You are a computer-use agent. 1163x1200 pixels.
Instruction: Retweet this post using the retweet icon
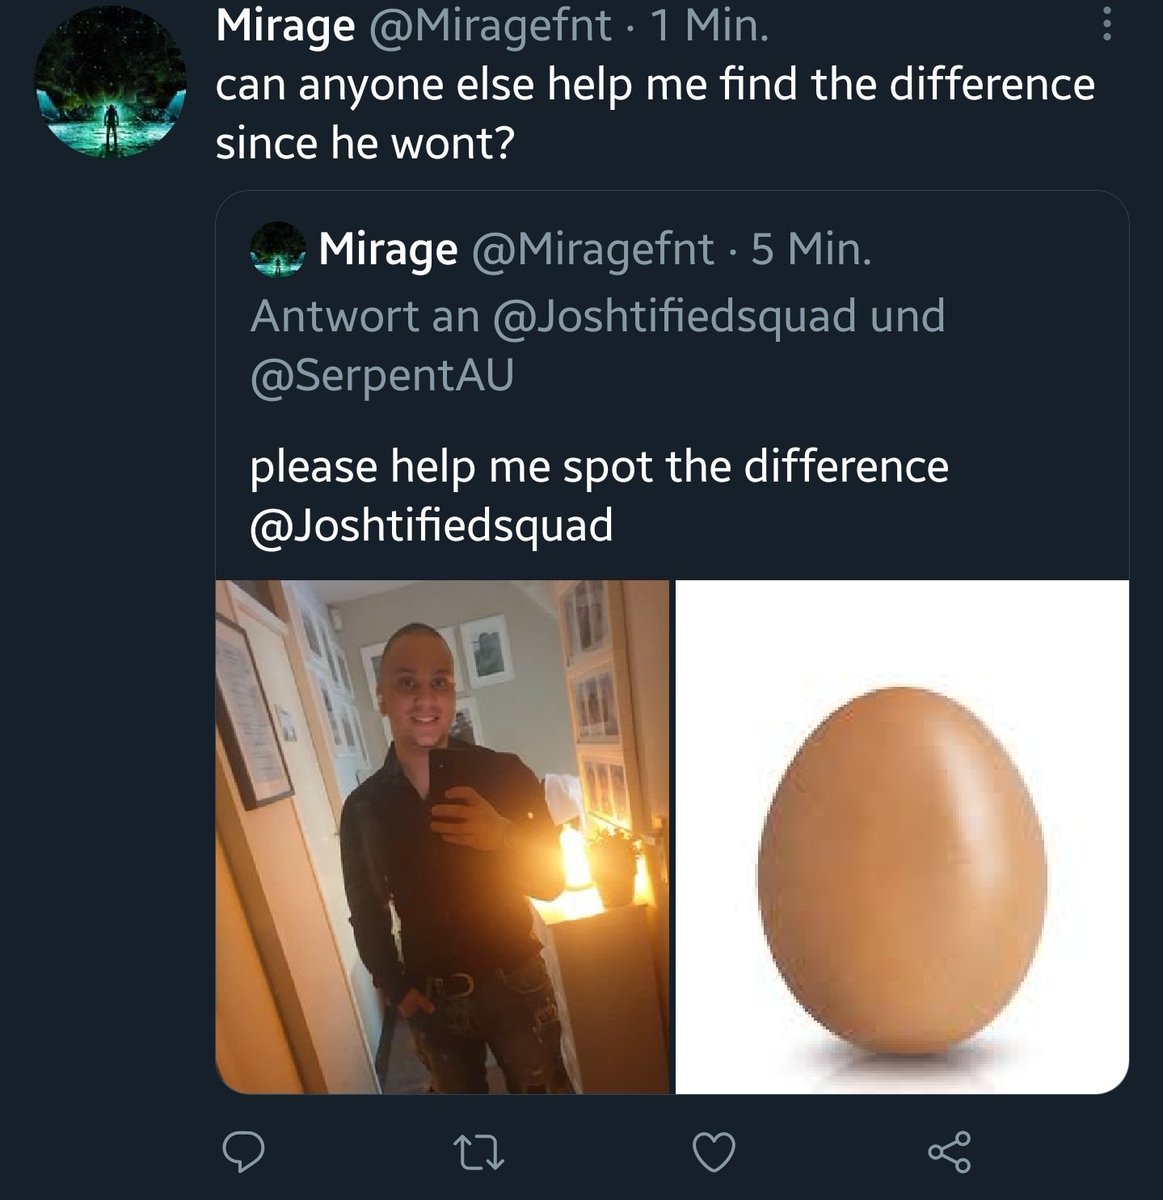pyautogui.click(x=479, y=1152)
